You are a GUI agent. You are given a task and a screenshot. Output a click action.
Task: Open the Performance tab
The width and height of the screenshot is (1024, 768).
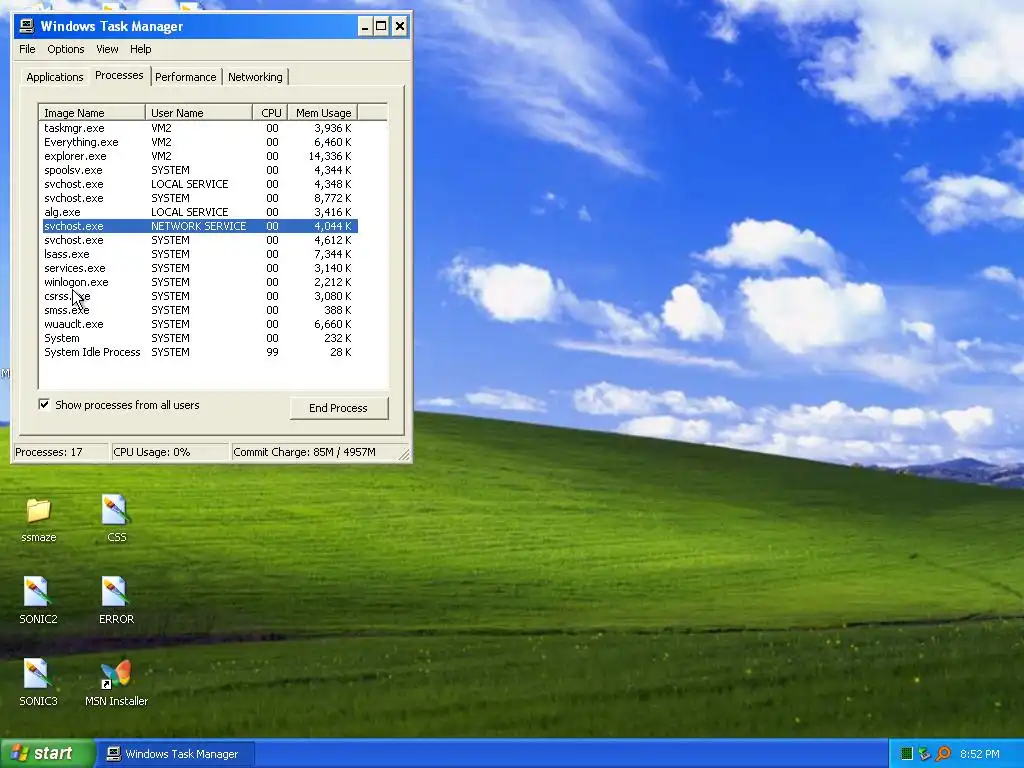[x=185, y=77]
